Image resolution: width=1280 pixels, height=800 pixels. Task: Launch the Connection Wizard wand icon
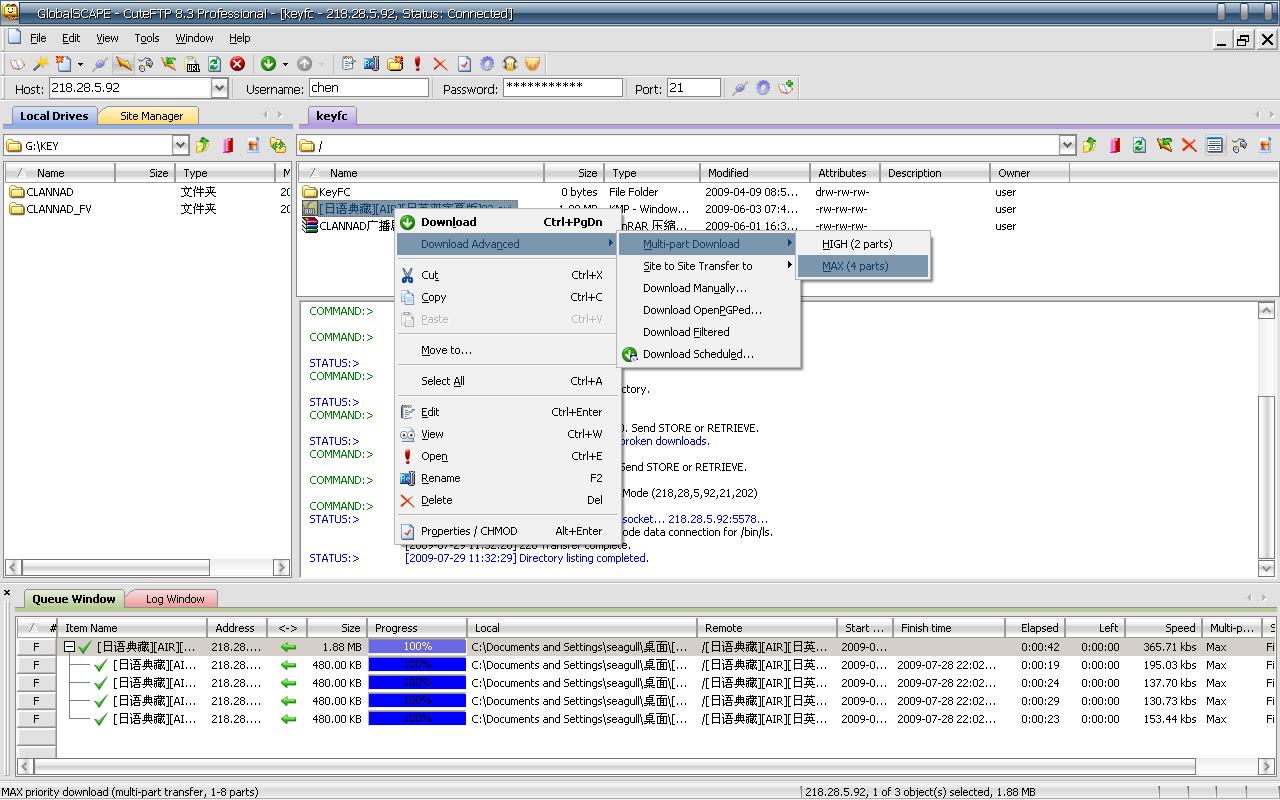[x=41, y=64]
